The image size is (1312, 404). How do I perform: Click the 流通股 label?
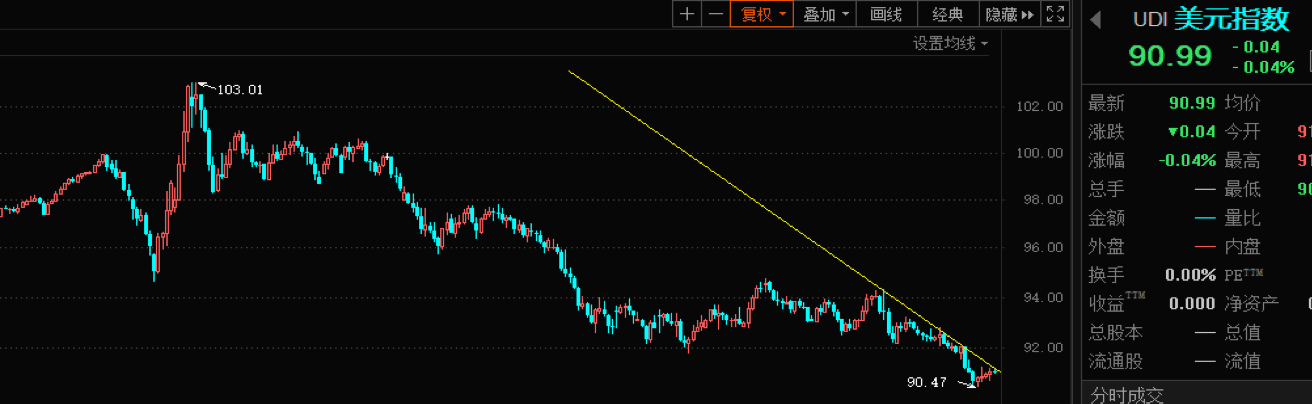coord(1116,361)
